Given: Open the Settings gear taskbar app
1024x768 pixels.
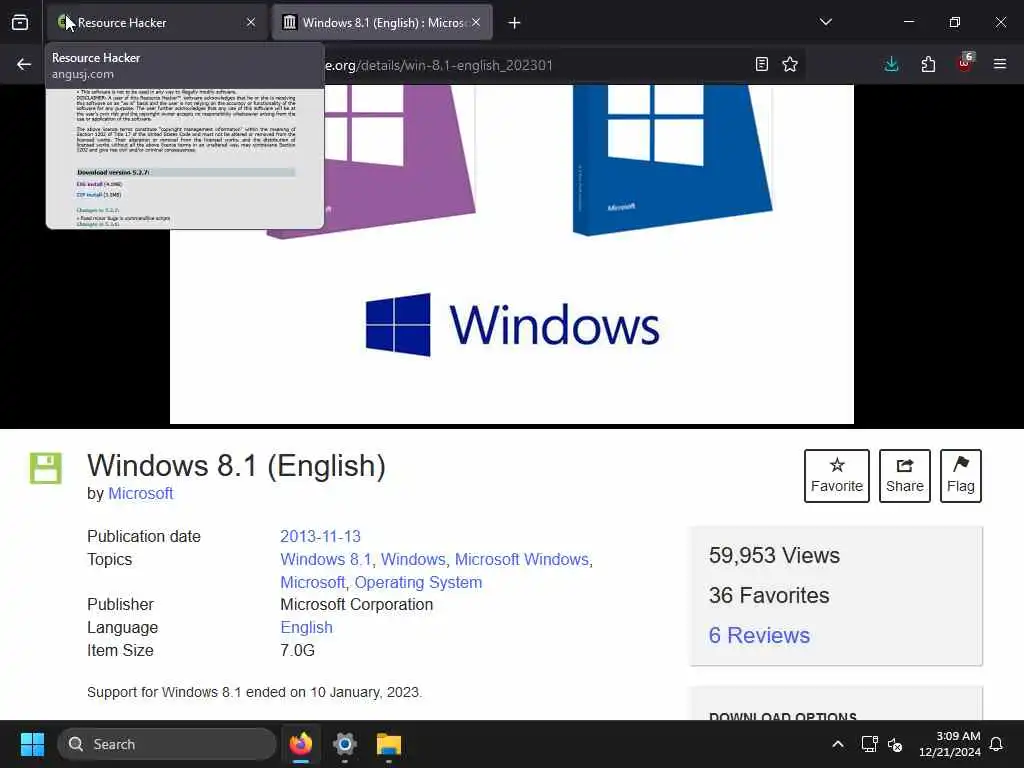Looking at the screenshot, I should point(345,744).
